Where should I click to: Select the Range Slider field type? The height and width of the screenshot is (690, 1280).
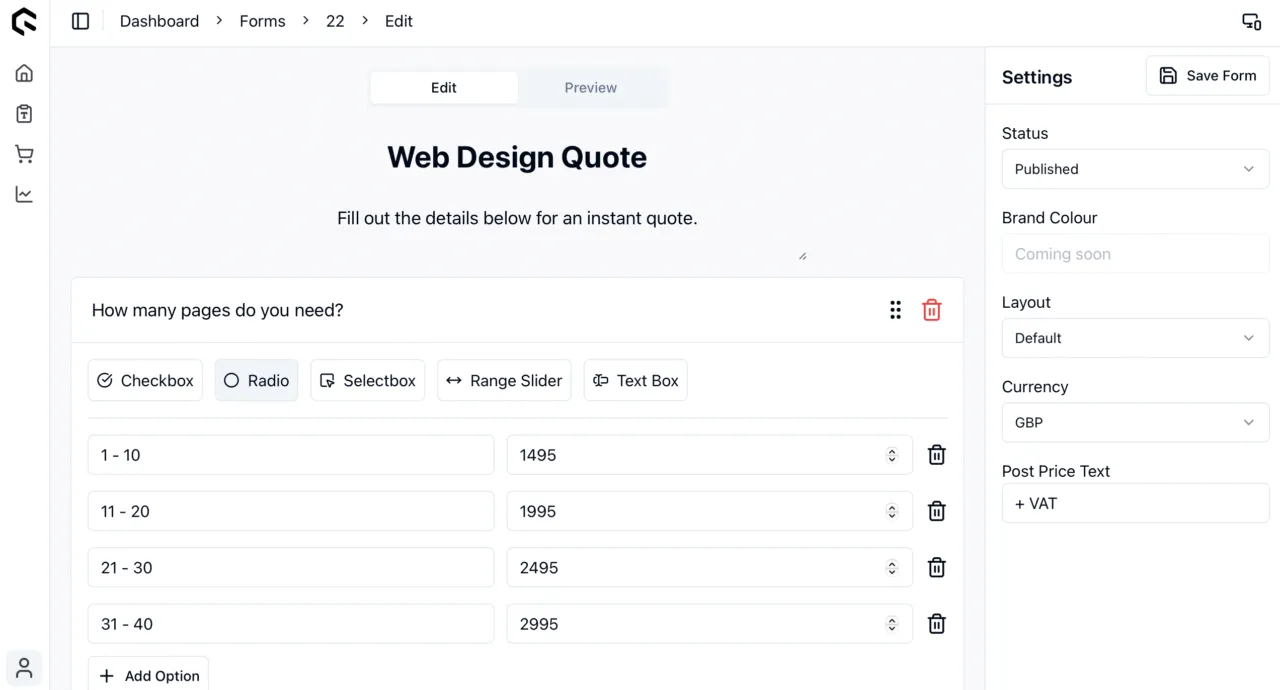(504, 380)
